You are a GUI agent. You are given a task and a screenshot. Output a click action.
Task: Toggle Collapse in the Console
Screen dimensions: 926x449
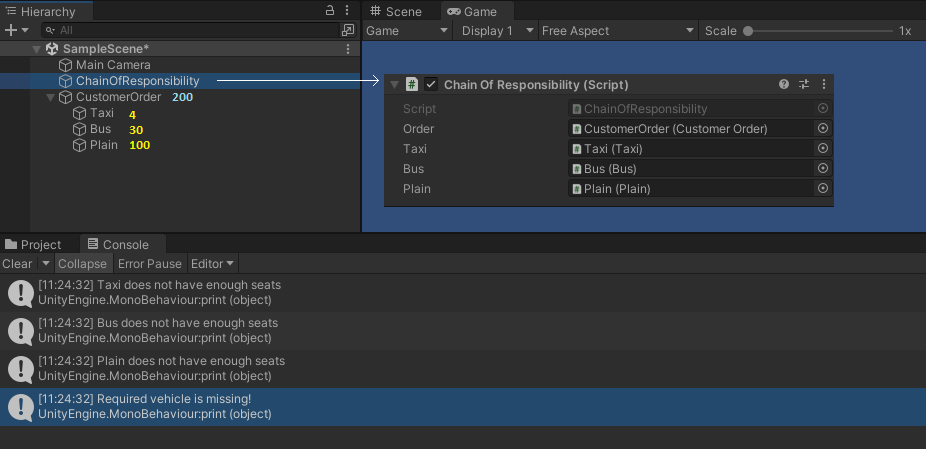point(83,263)
